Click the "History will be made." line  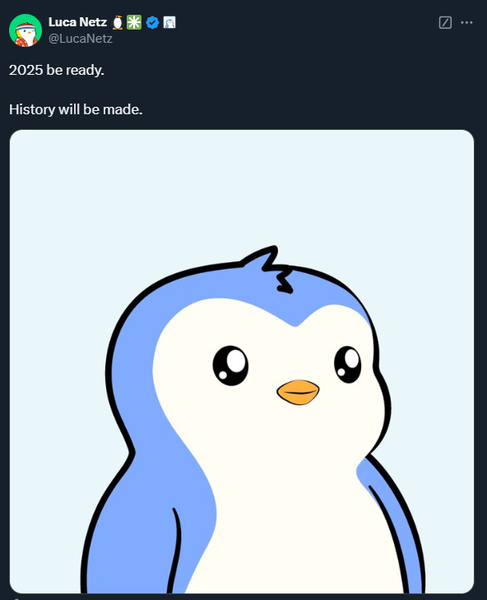[x=76, y=109]
